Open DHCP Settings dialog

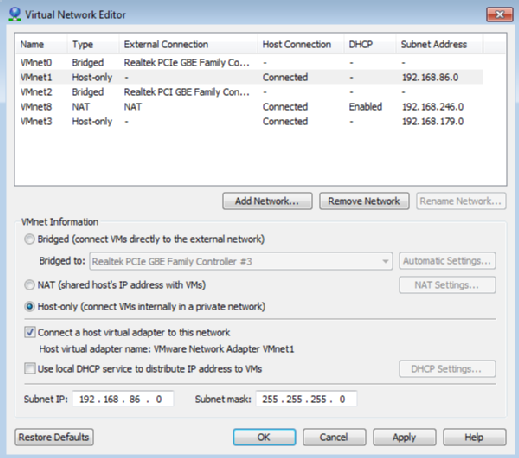tap(447, 369)
